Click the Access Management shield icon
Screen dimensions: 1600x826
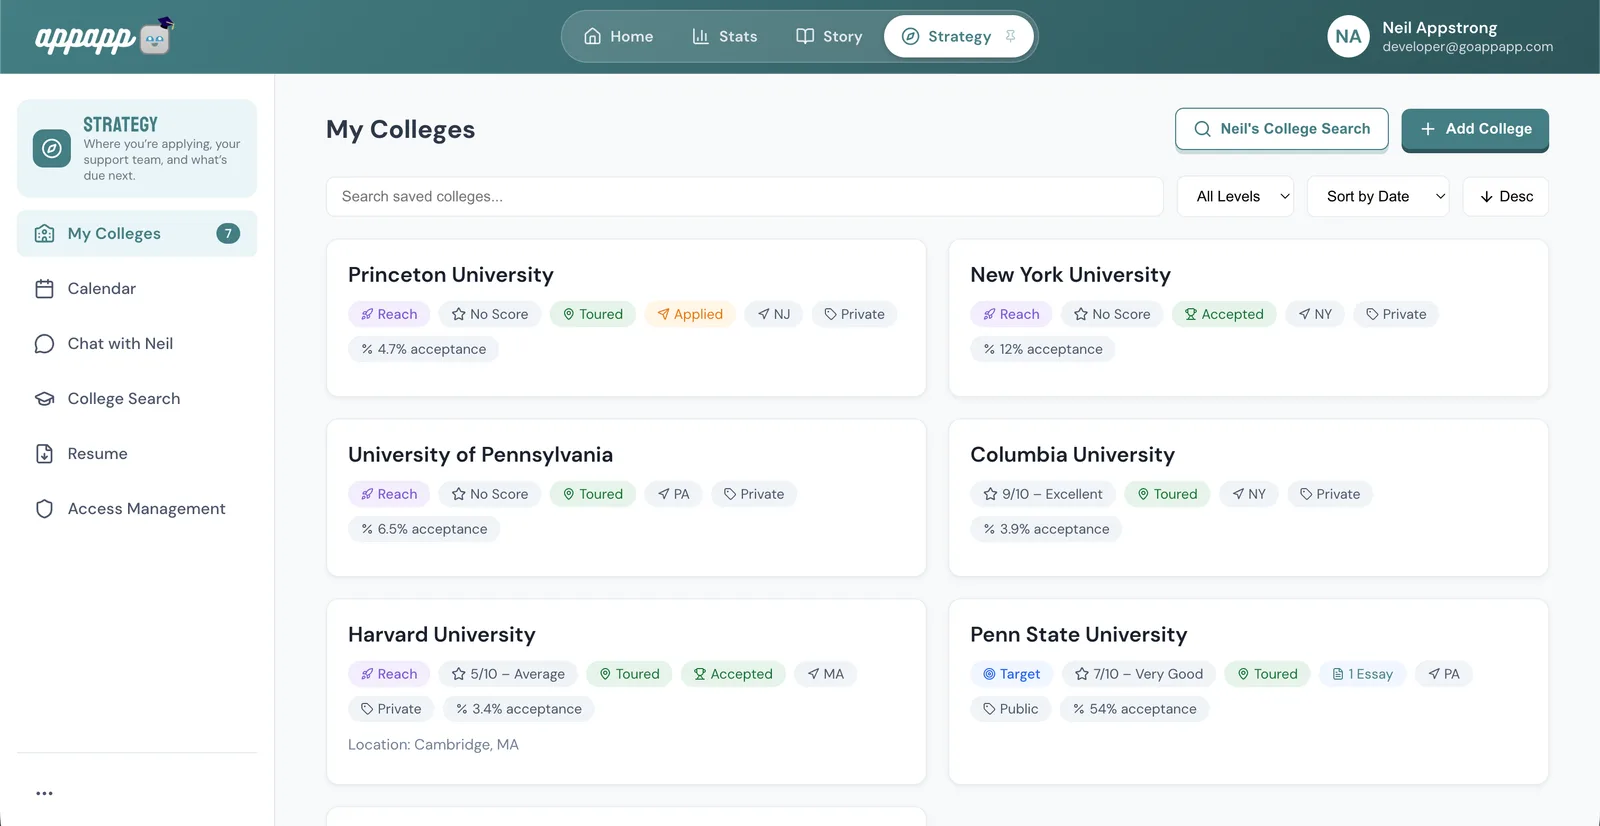(44, 508)
